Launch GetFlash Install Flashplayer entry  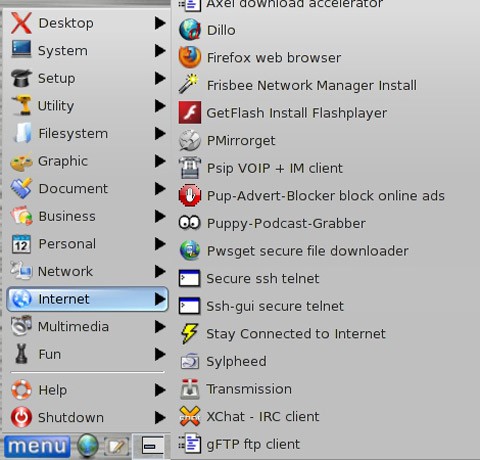tap(297, 113)
